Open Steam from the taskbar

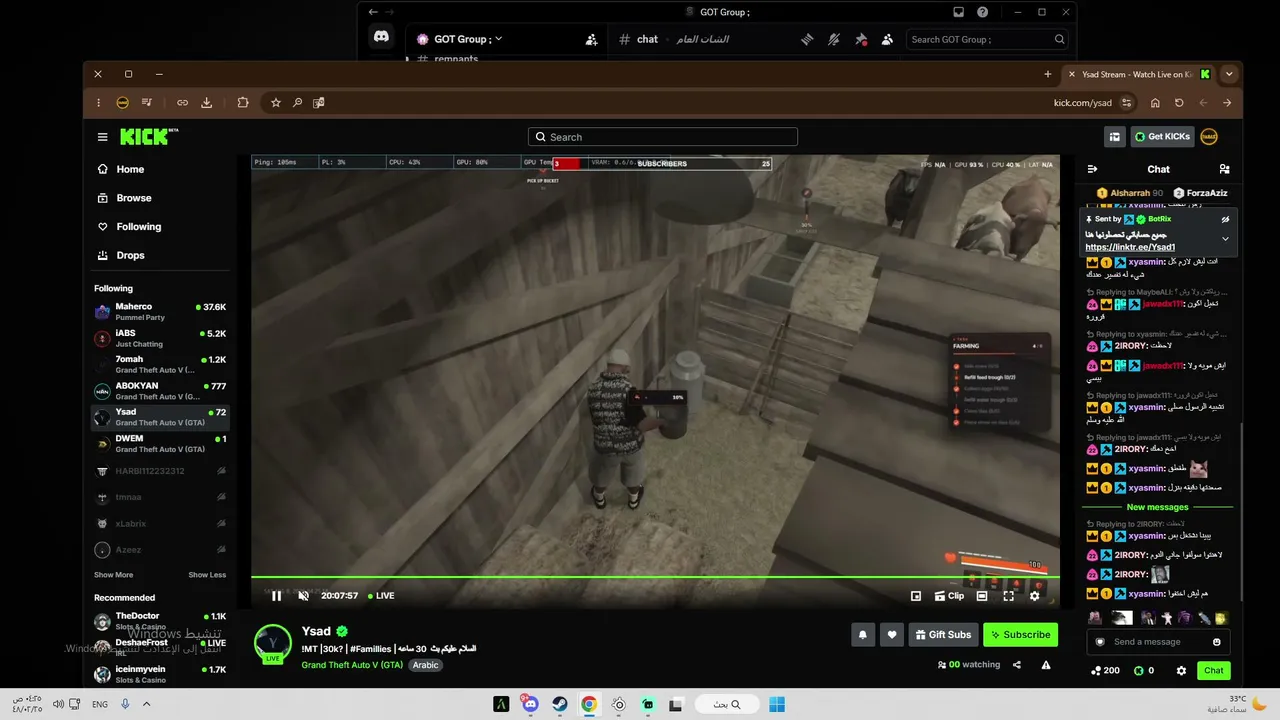pos(560,704)
